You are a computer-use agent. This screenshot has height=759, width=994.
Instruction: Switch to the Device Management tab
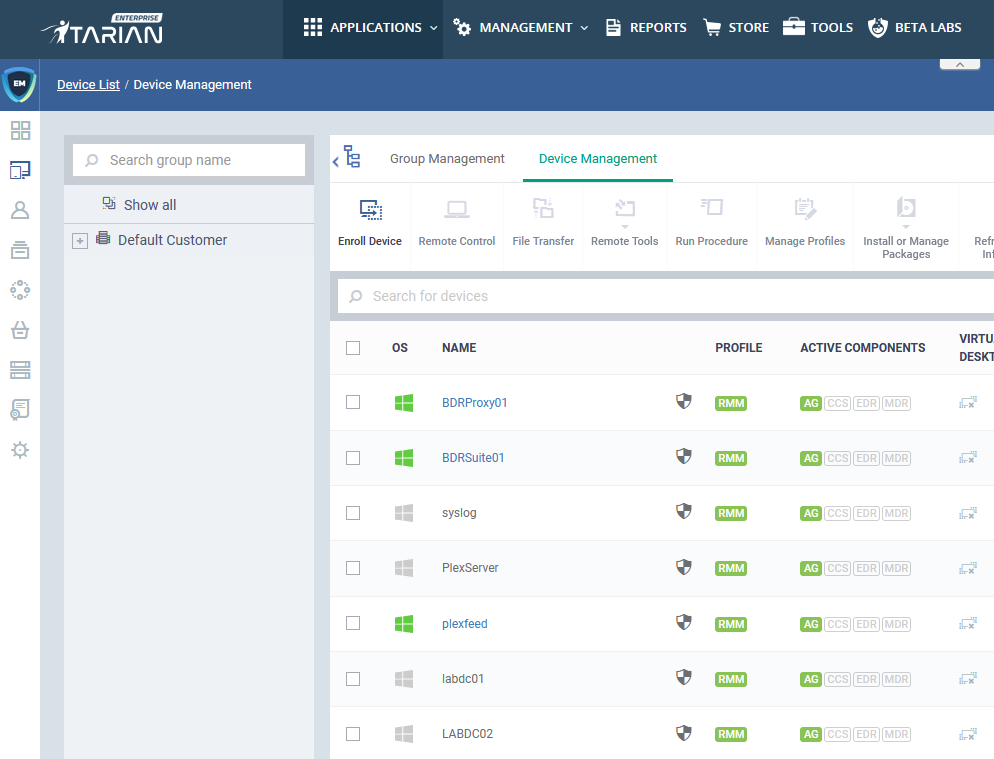coord(598,159)
